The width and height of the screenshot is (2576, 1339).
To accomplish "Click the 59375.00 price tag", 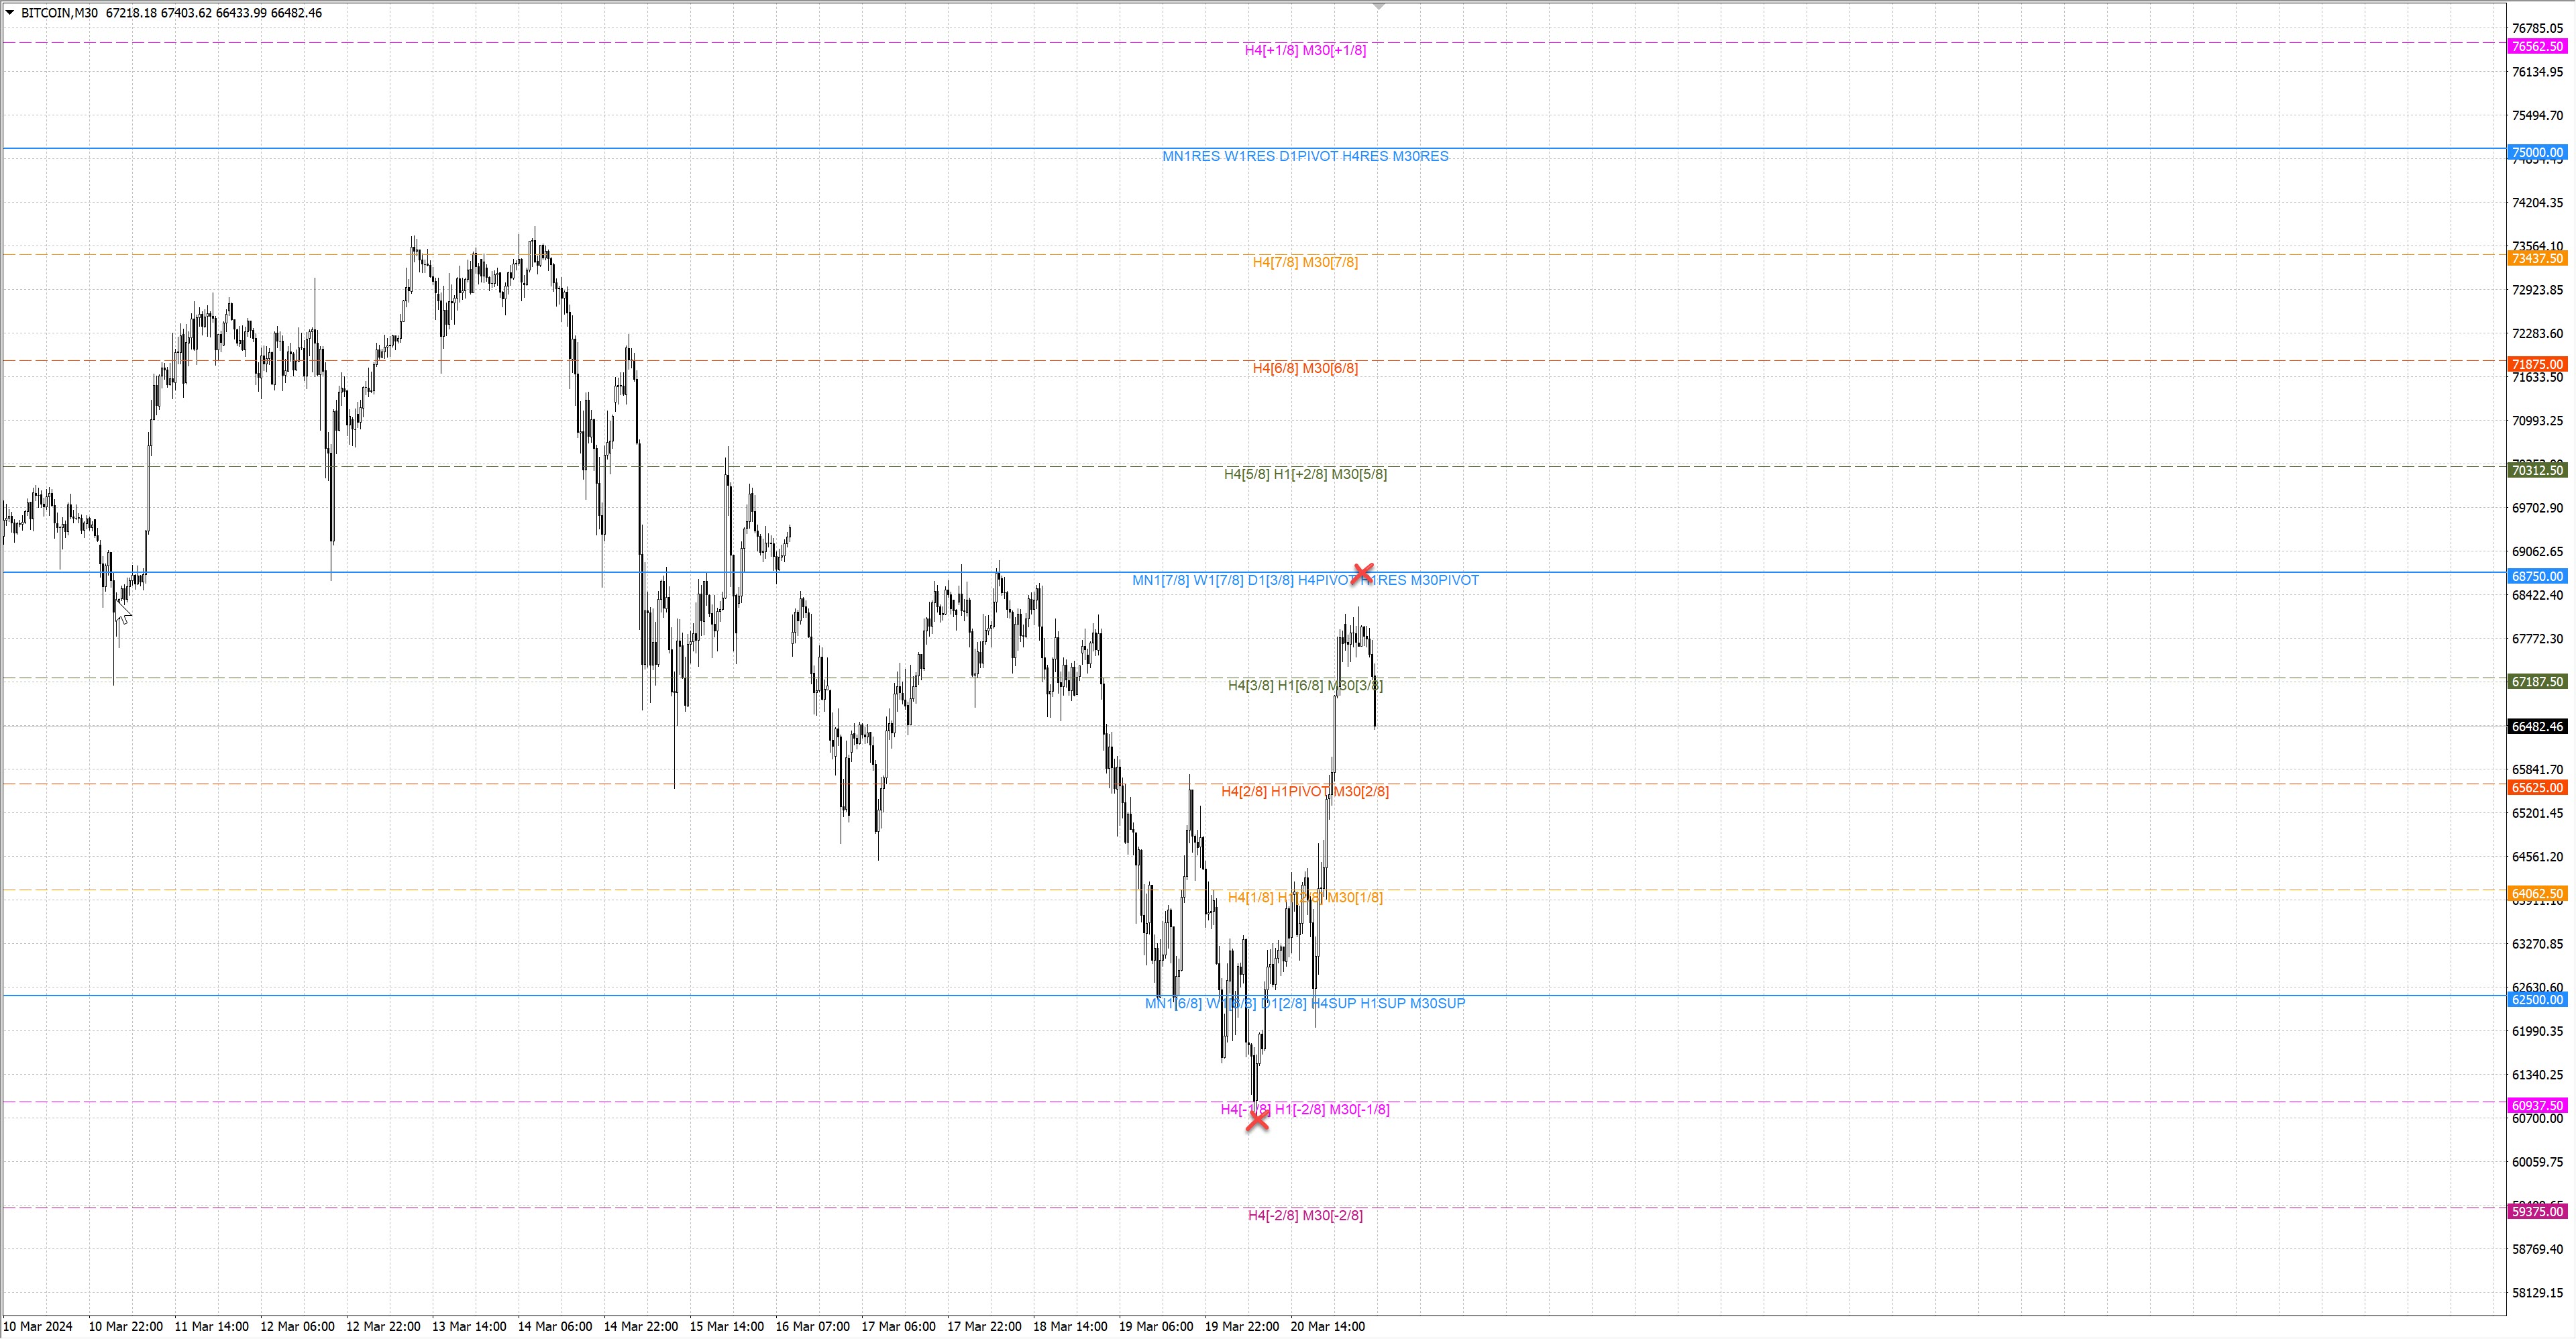I will pos(2537,1212).
